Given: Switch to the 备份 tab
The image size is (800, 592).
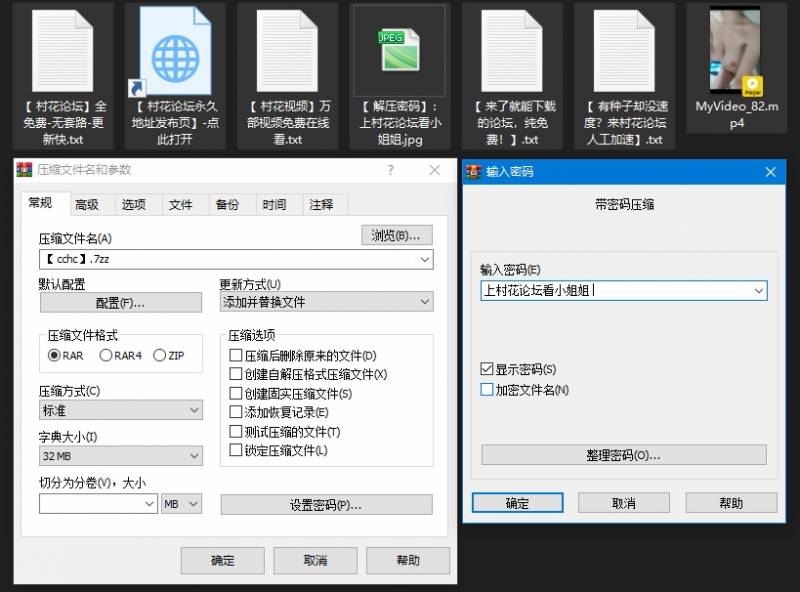Looking at the screenshot, I should 228,204.
